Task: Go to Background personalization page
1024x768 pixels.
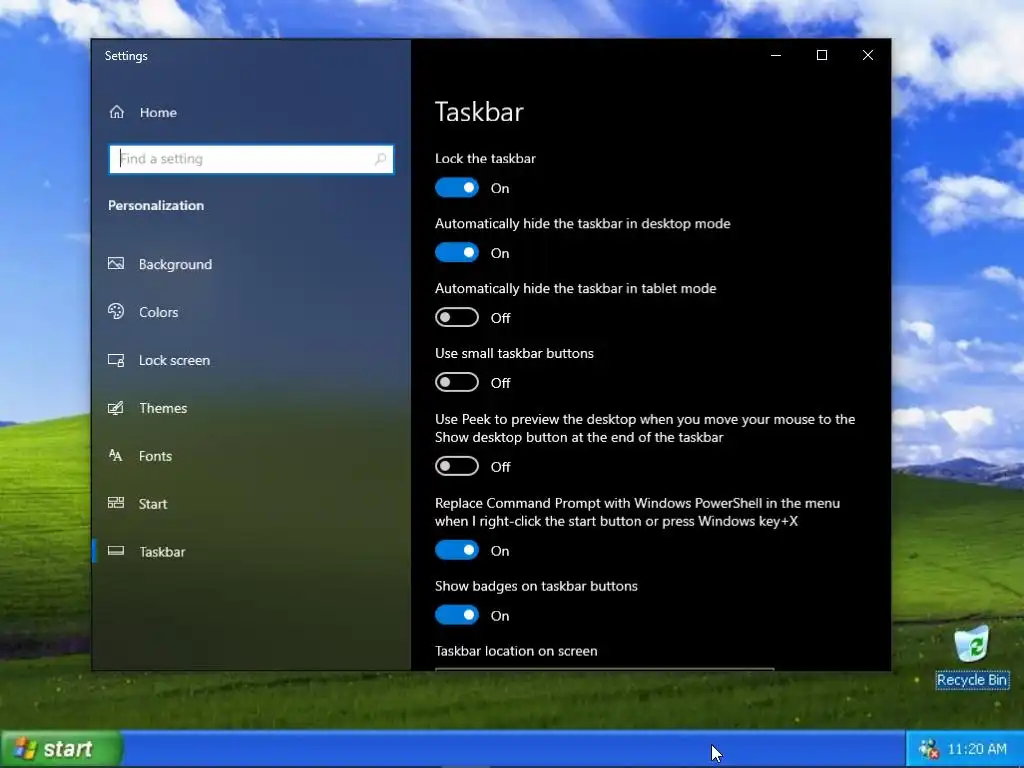Action: [x=175, y=264]
